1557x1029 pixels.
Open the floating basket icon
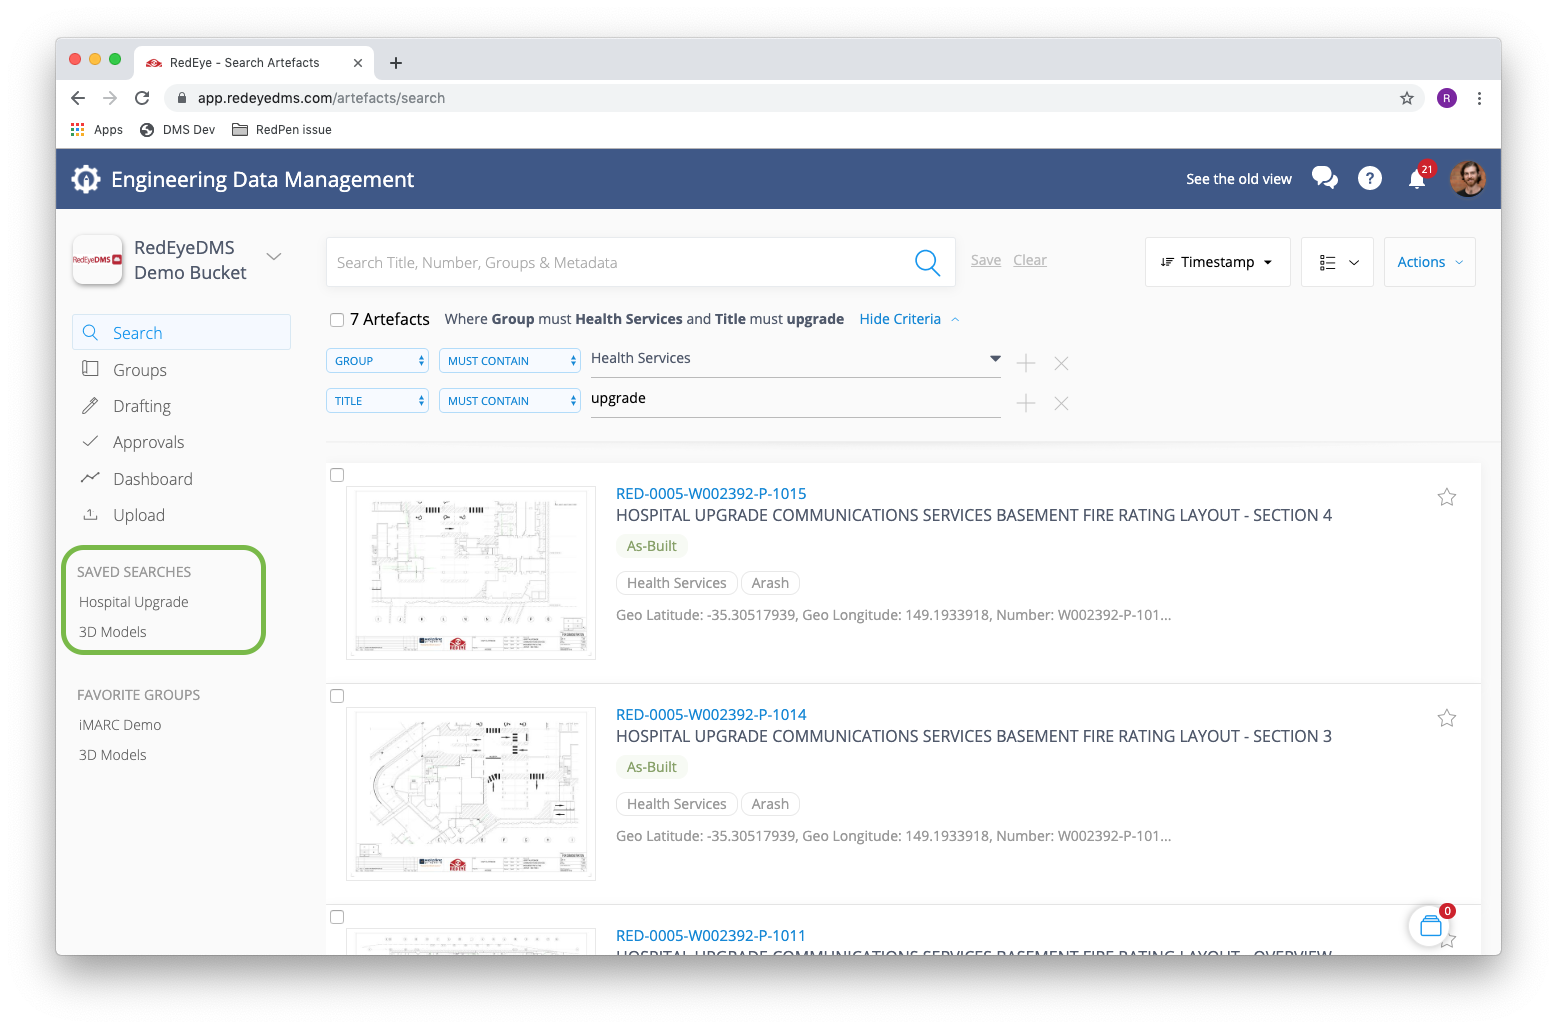pos(1430,926)
